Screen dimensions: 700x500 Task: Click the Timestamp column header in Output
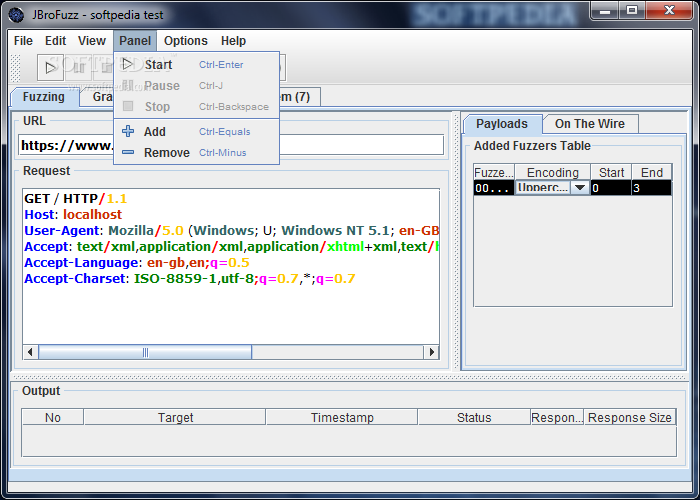coord(342,417)
